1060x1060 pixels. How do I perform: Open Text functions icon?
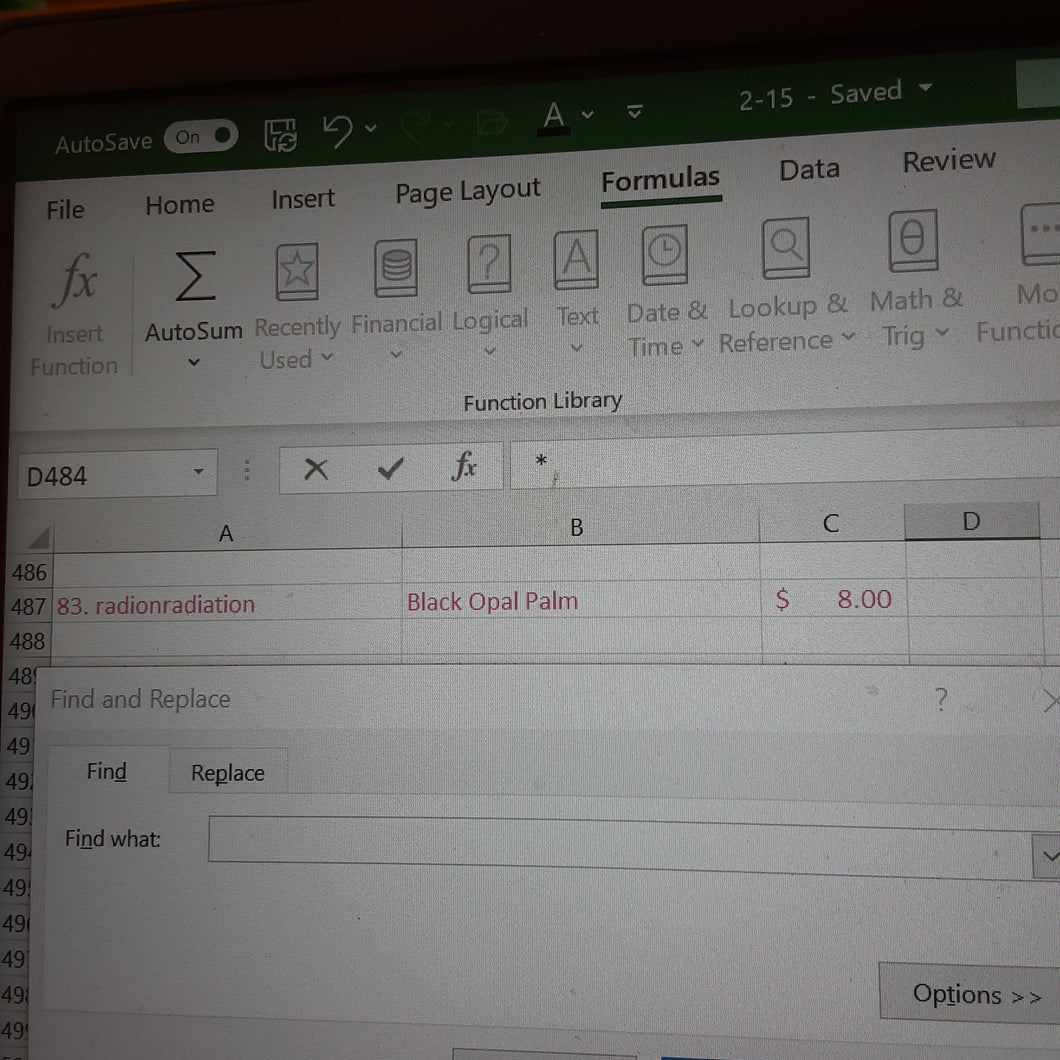click(576, 259)
